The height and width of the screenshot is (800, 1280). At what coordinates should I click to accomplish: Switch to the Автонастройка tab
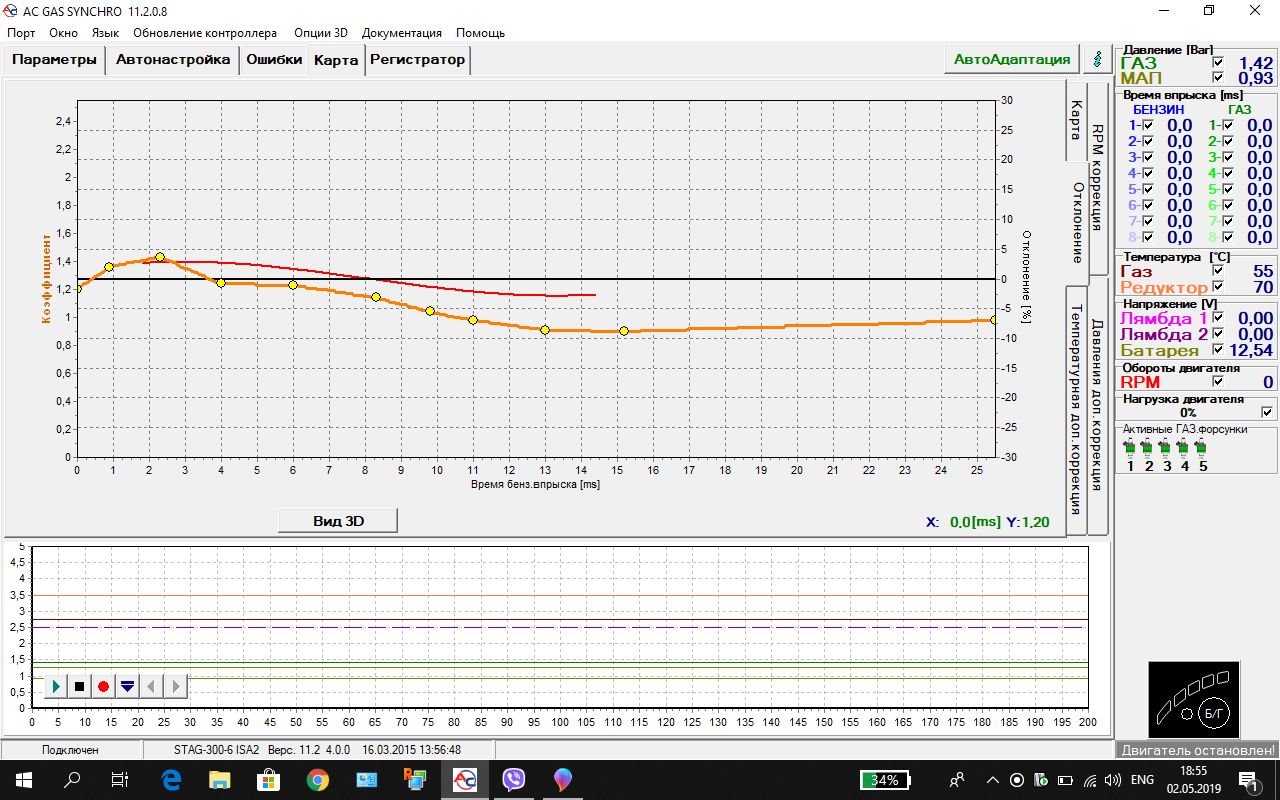pyautogui.click(x=173, y=59)
